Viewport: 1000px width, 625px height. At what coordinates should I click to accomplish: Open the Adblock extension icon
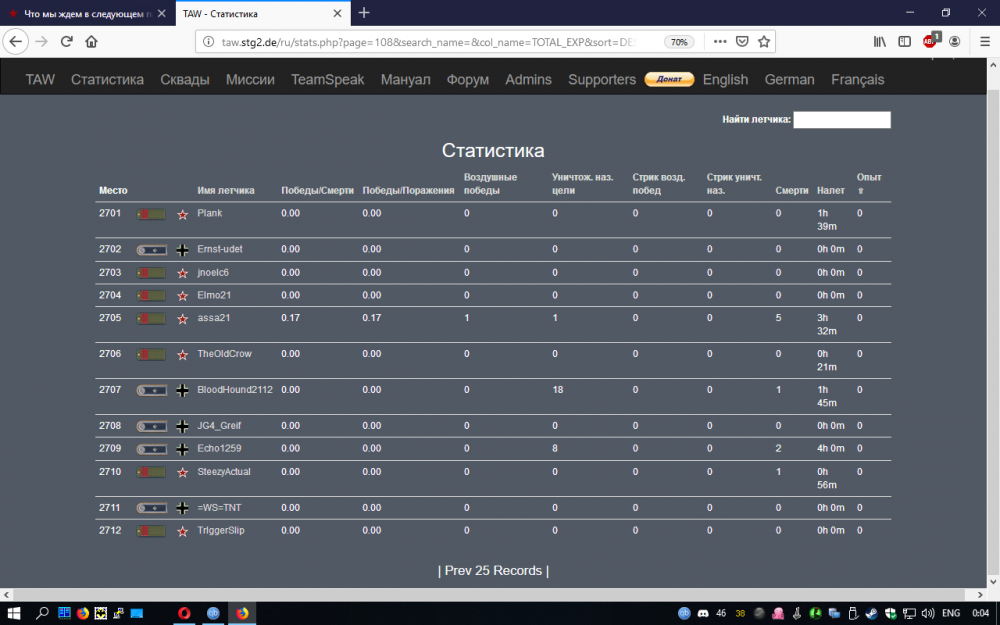(930, 41)
